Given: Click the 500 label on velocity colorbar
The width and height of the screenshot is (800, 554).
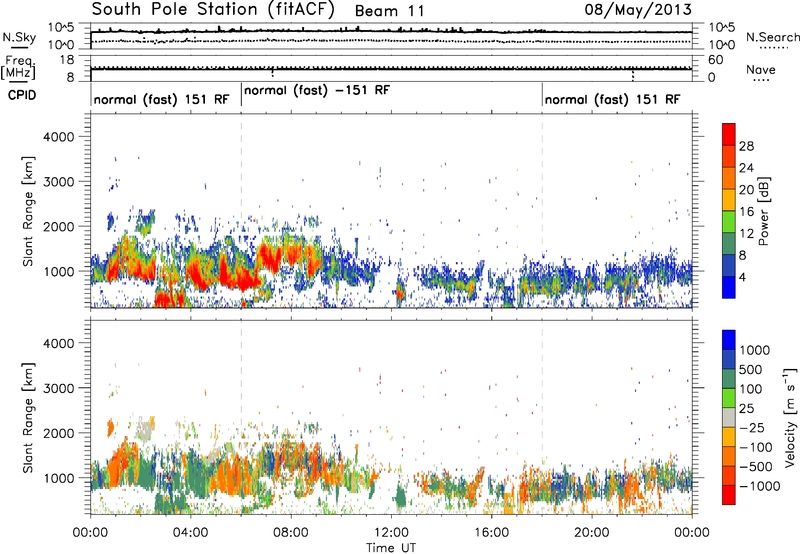Looking at the screenshot, I should [751, 369].
